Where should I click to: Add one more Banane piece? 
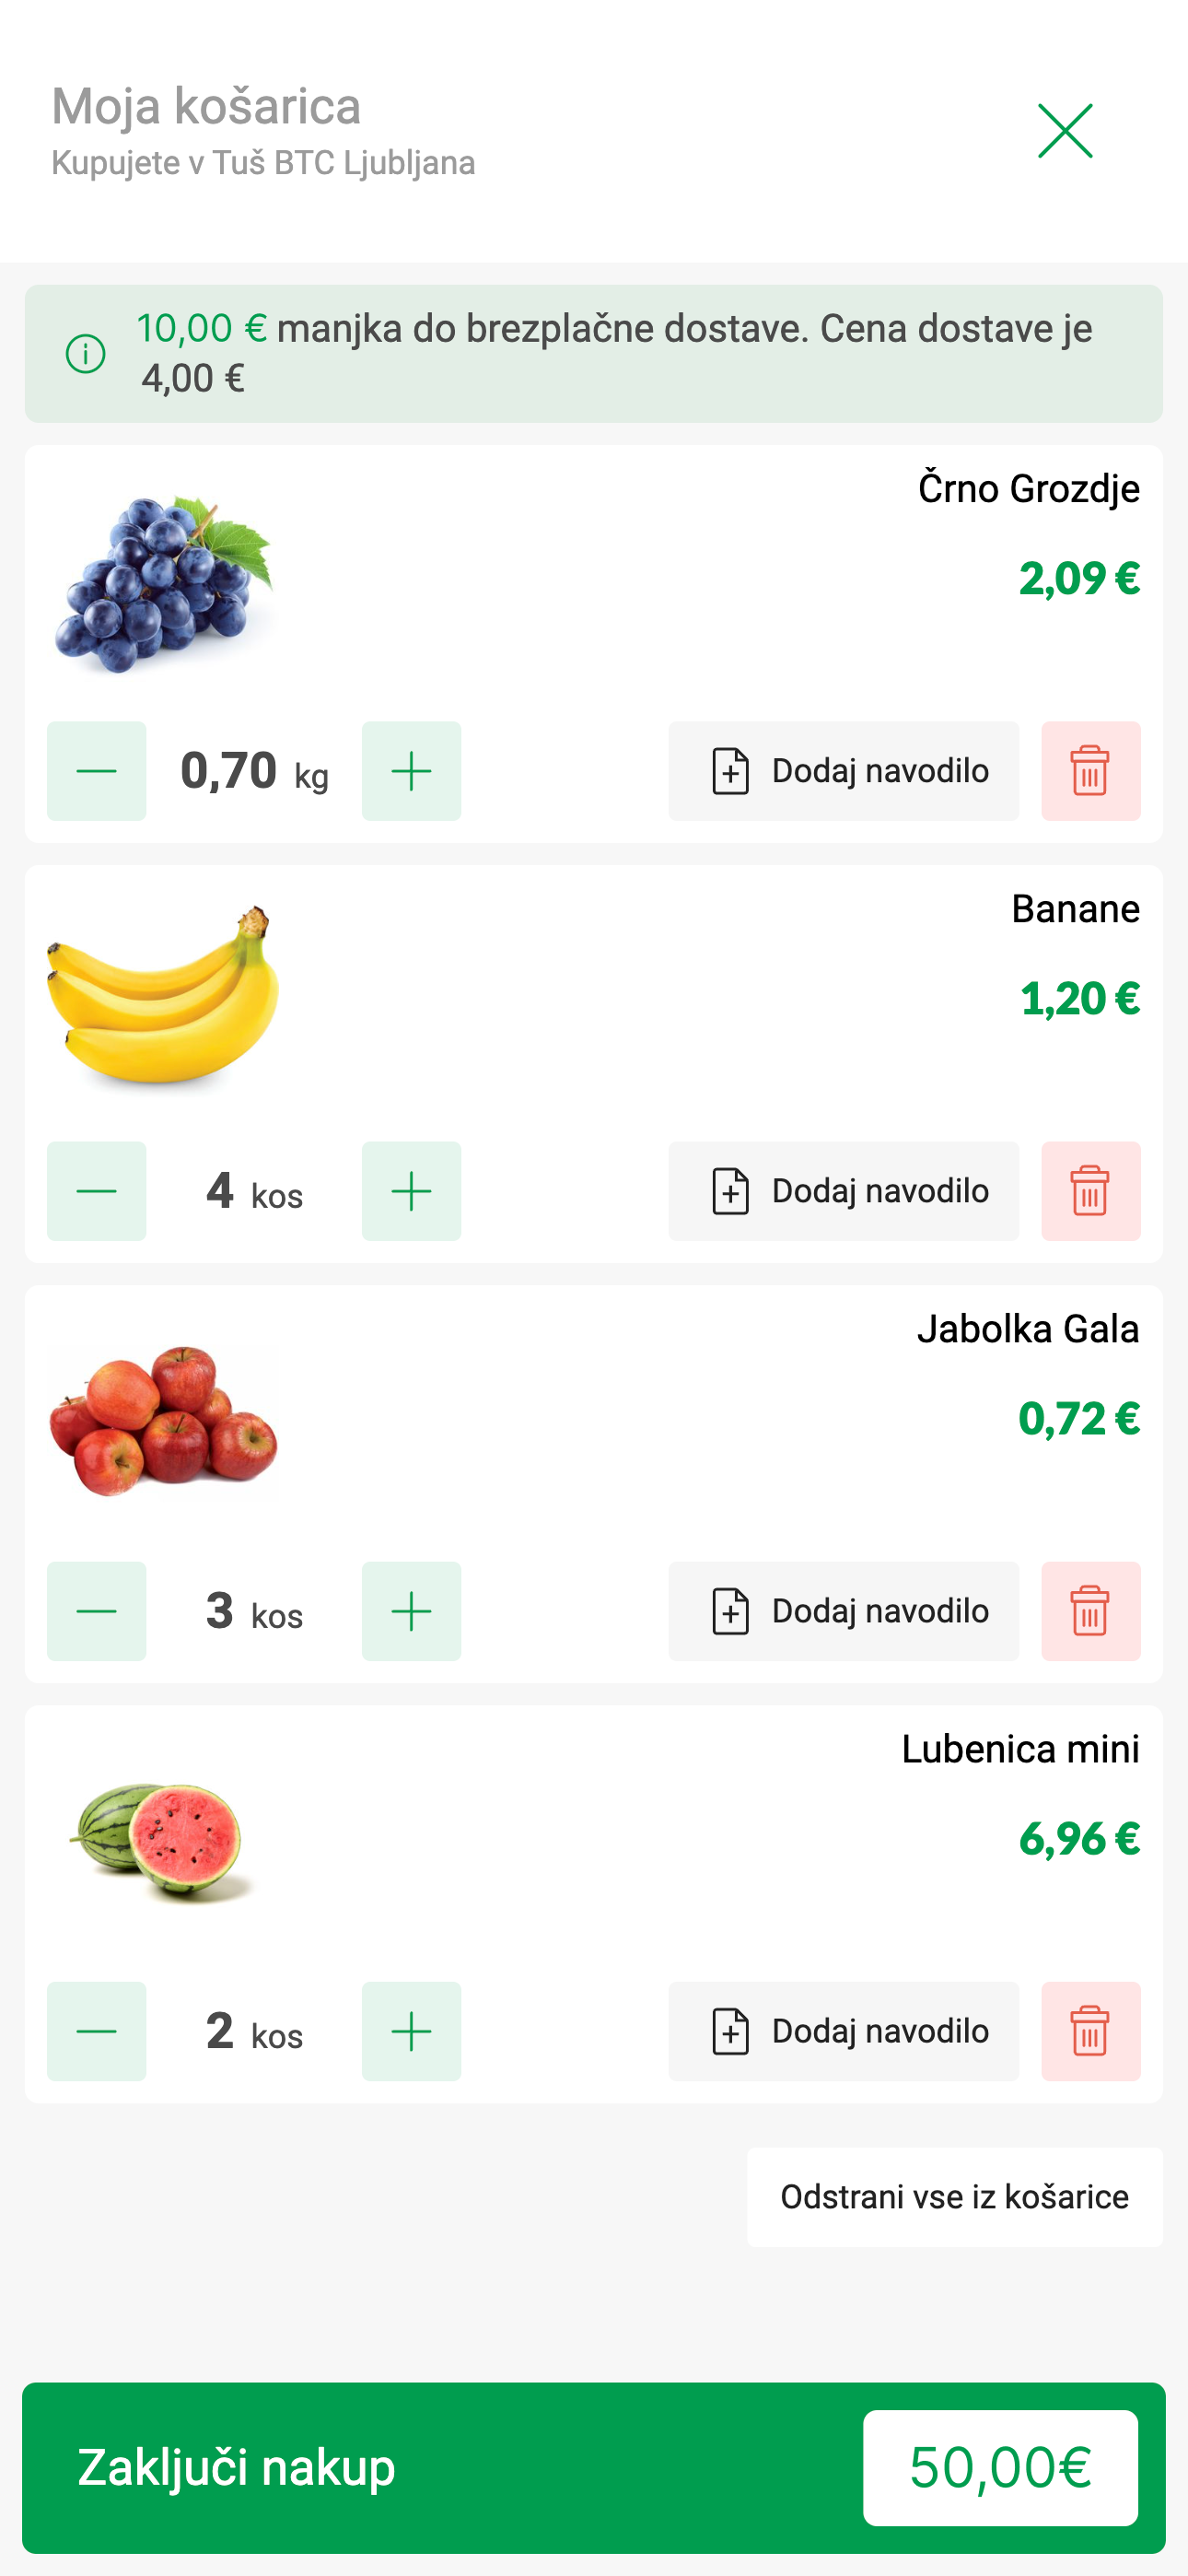pyautogui.click(x=411, y=1191)
